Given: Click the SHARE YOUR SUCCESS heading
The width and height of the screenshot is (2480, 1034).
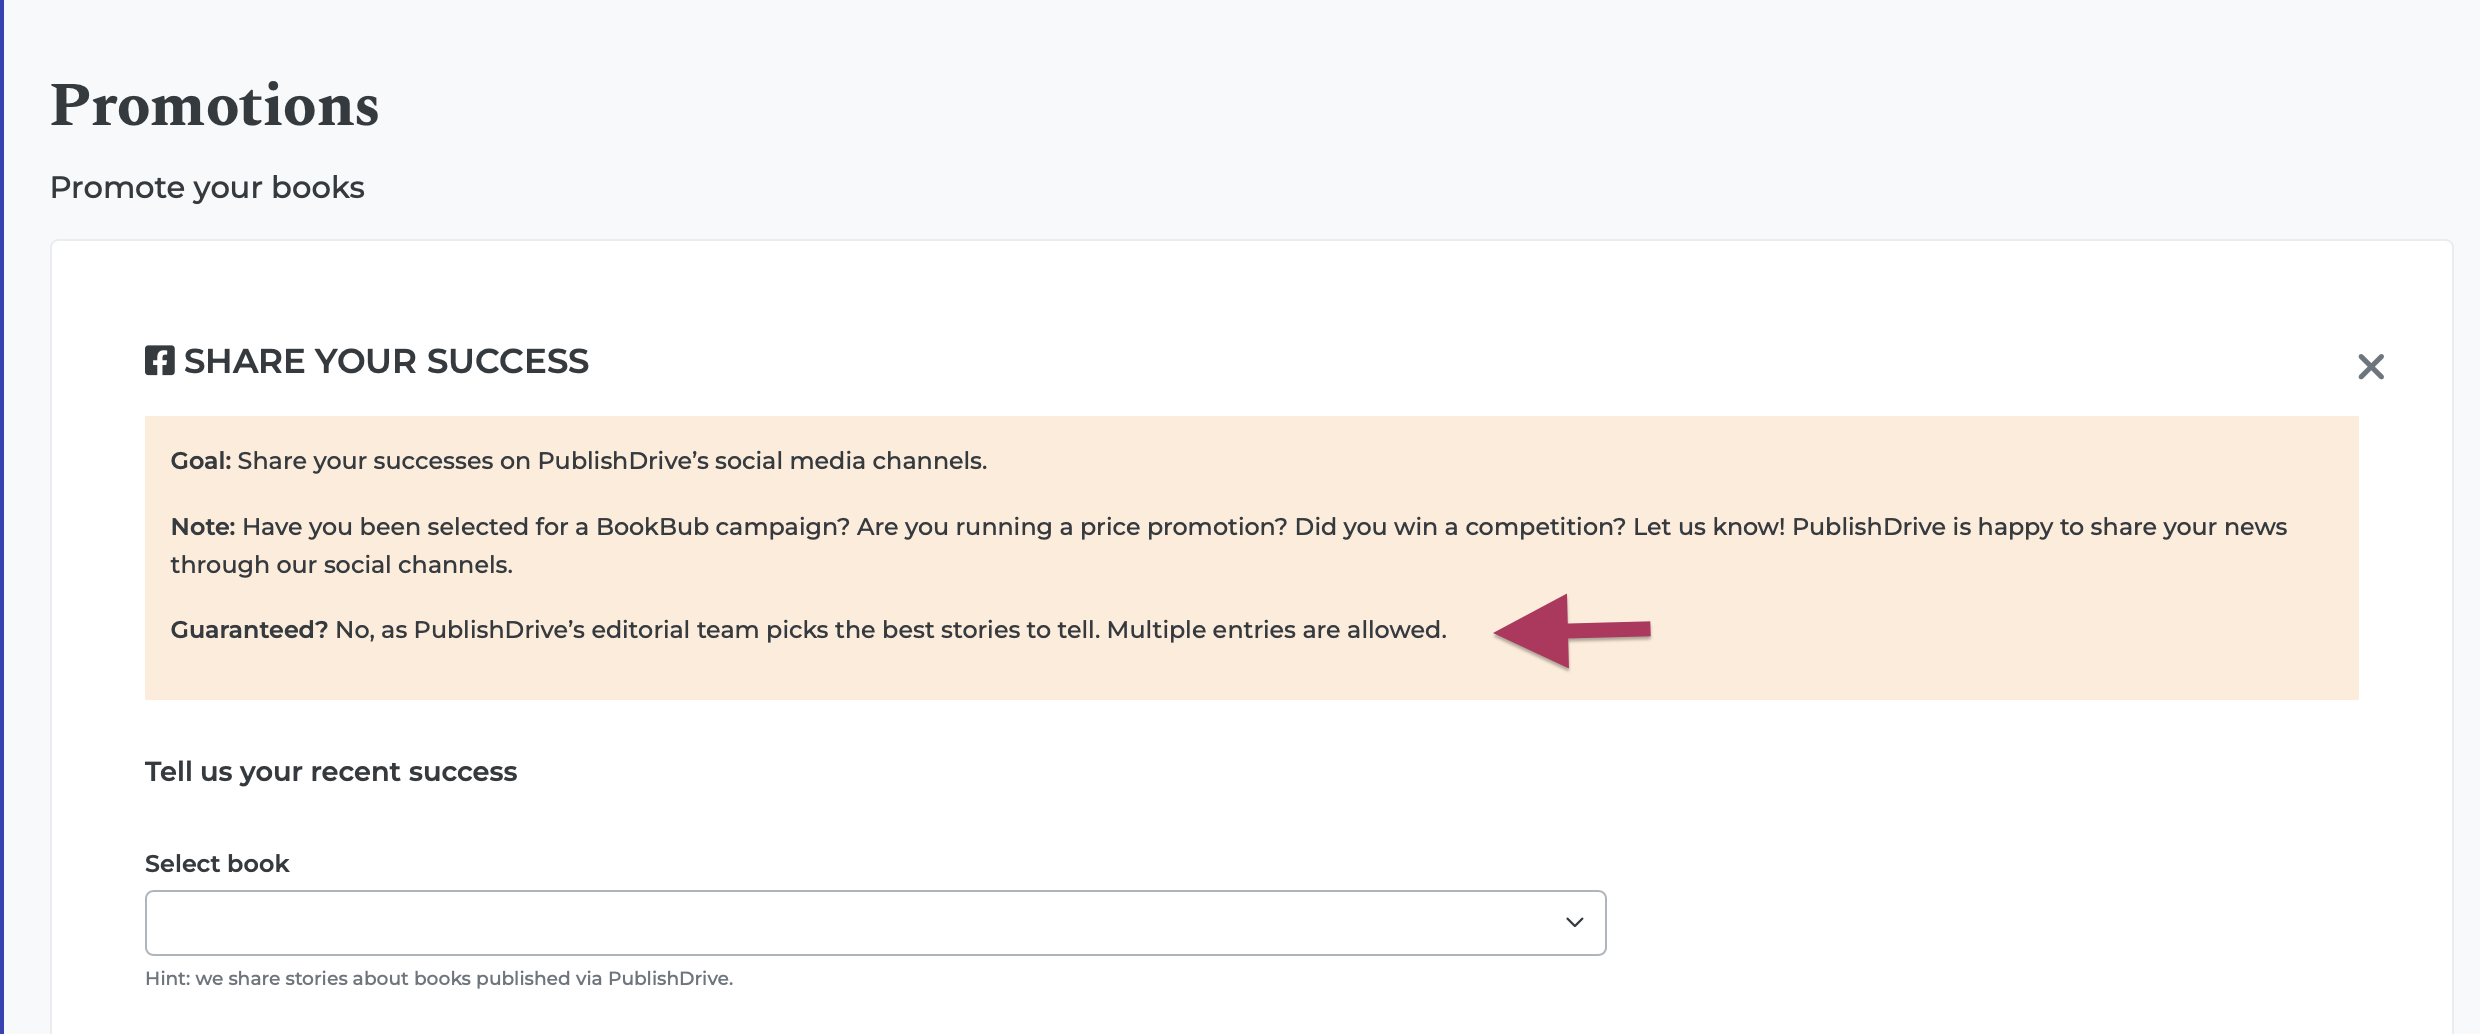Looking at the screenshot, I should coord(385,361).
